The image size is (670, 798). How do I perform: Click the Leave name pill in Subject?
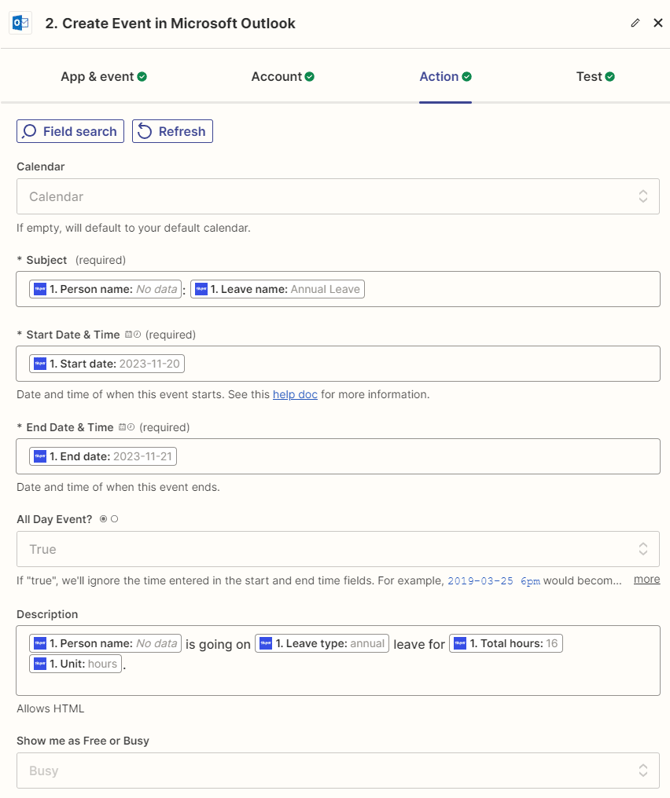tap(277, 289)
